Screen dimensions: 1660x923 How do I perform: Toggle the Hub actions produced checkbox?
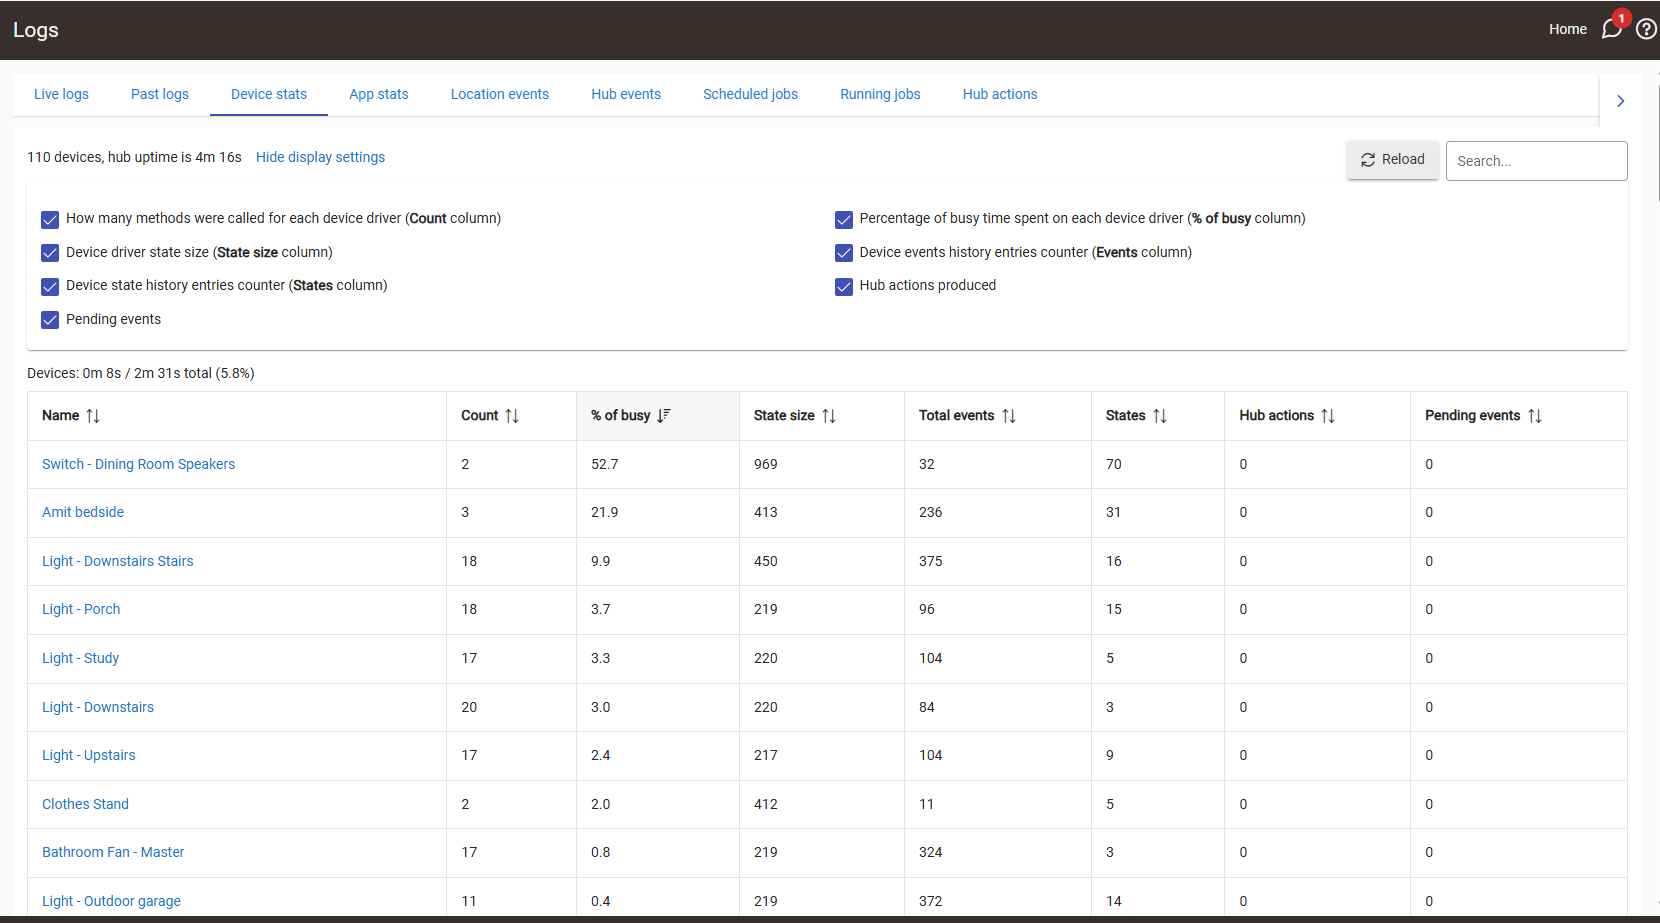[x=844, y=287]
